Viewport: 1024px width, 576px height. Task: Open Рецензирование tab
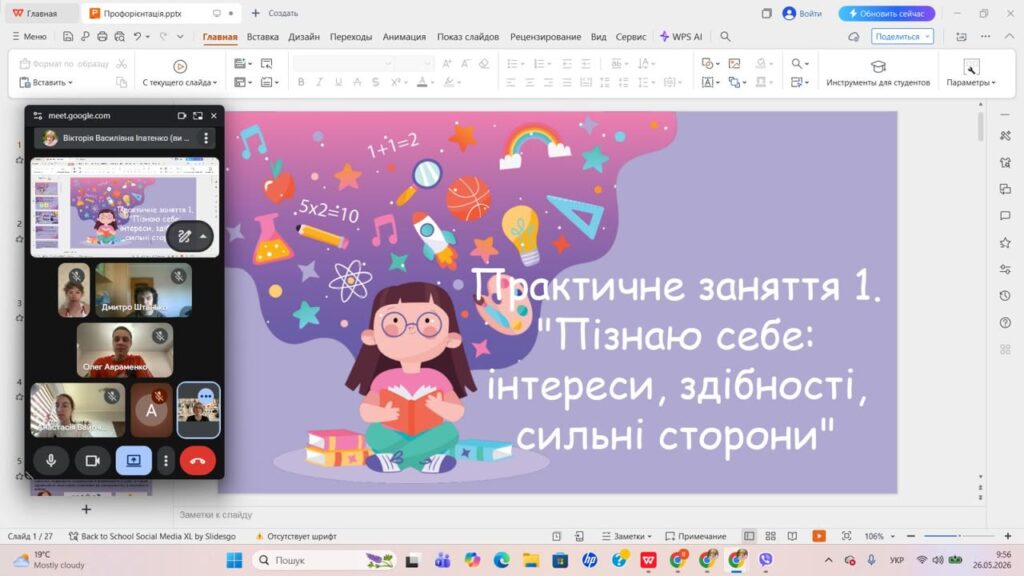(545, 37)
